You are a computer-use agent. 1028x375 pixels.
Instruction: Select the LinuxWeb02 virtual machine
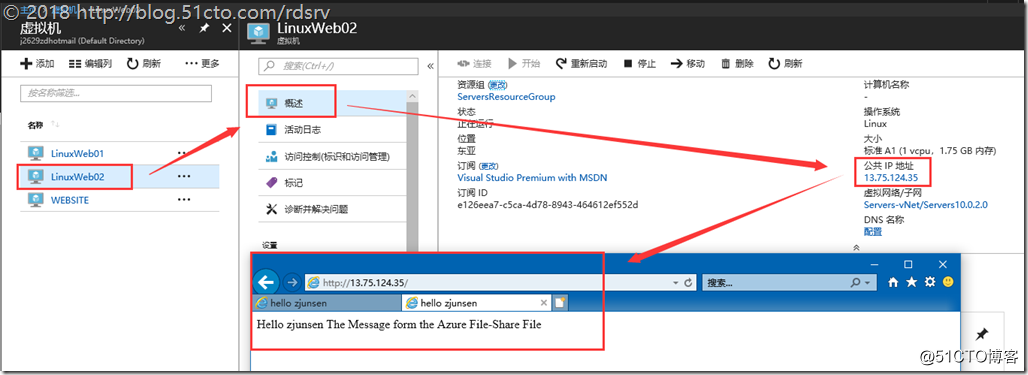[x=77, y=176]
